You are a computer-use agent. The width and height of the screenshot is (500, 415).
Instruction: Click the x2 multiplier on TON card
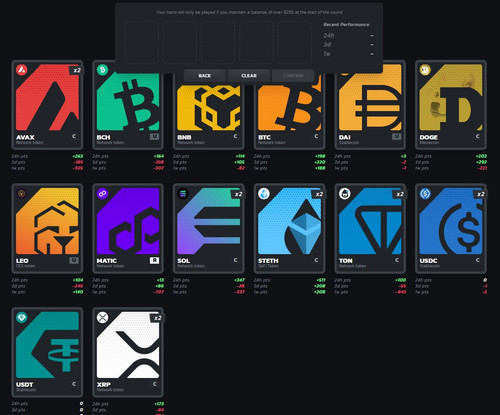click(x=400, y=194)
